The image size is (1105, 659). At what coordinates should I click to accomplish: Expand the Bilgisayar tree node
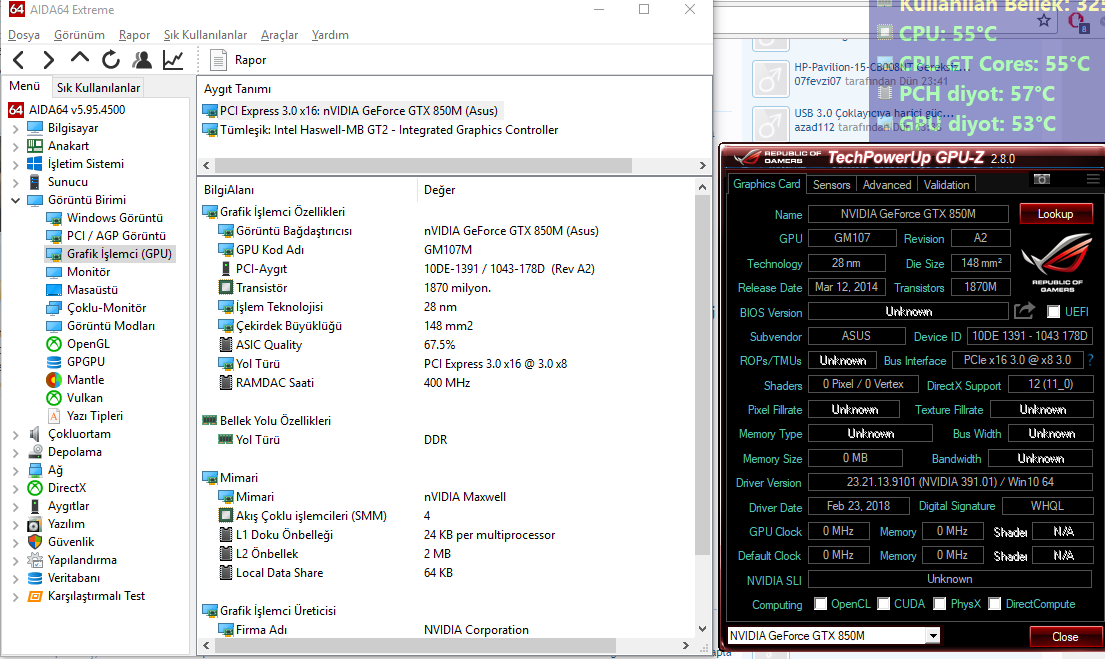pos(16,128)
